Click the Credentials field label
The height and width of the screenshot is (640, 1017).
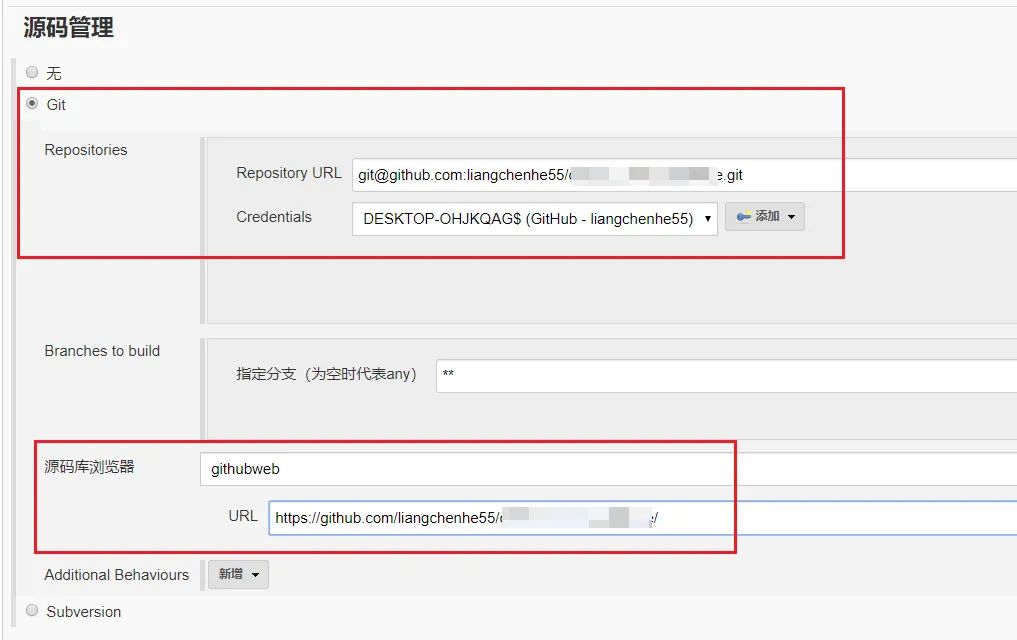pos(274,217)
